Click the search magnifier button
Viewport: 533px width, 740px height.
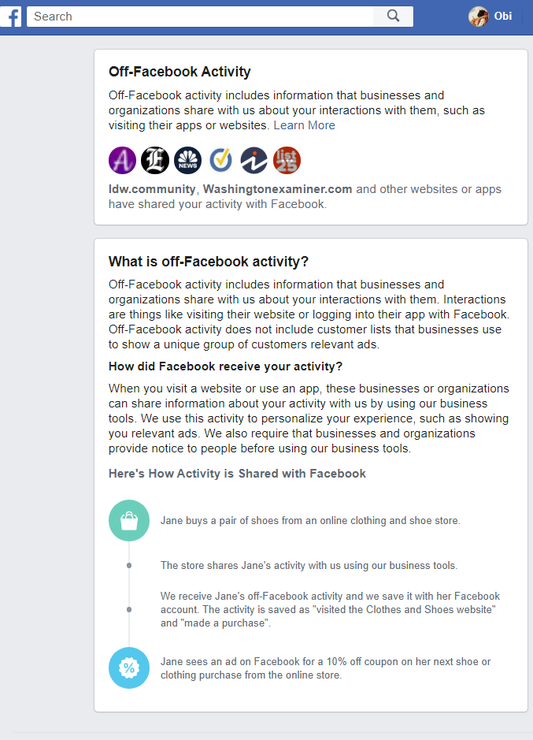coord(393,17)
